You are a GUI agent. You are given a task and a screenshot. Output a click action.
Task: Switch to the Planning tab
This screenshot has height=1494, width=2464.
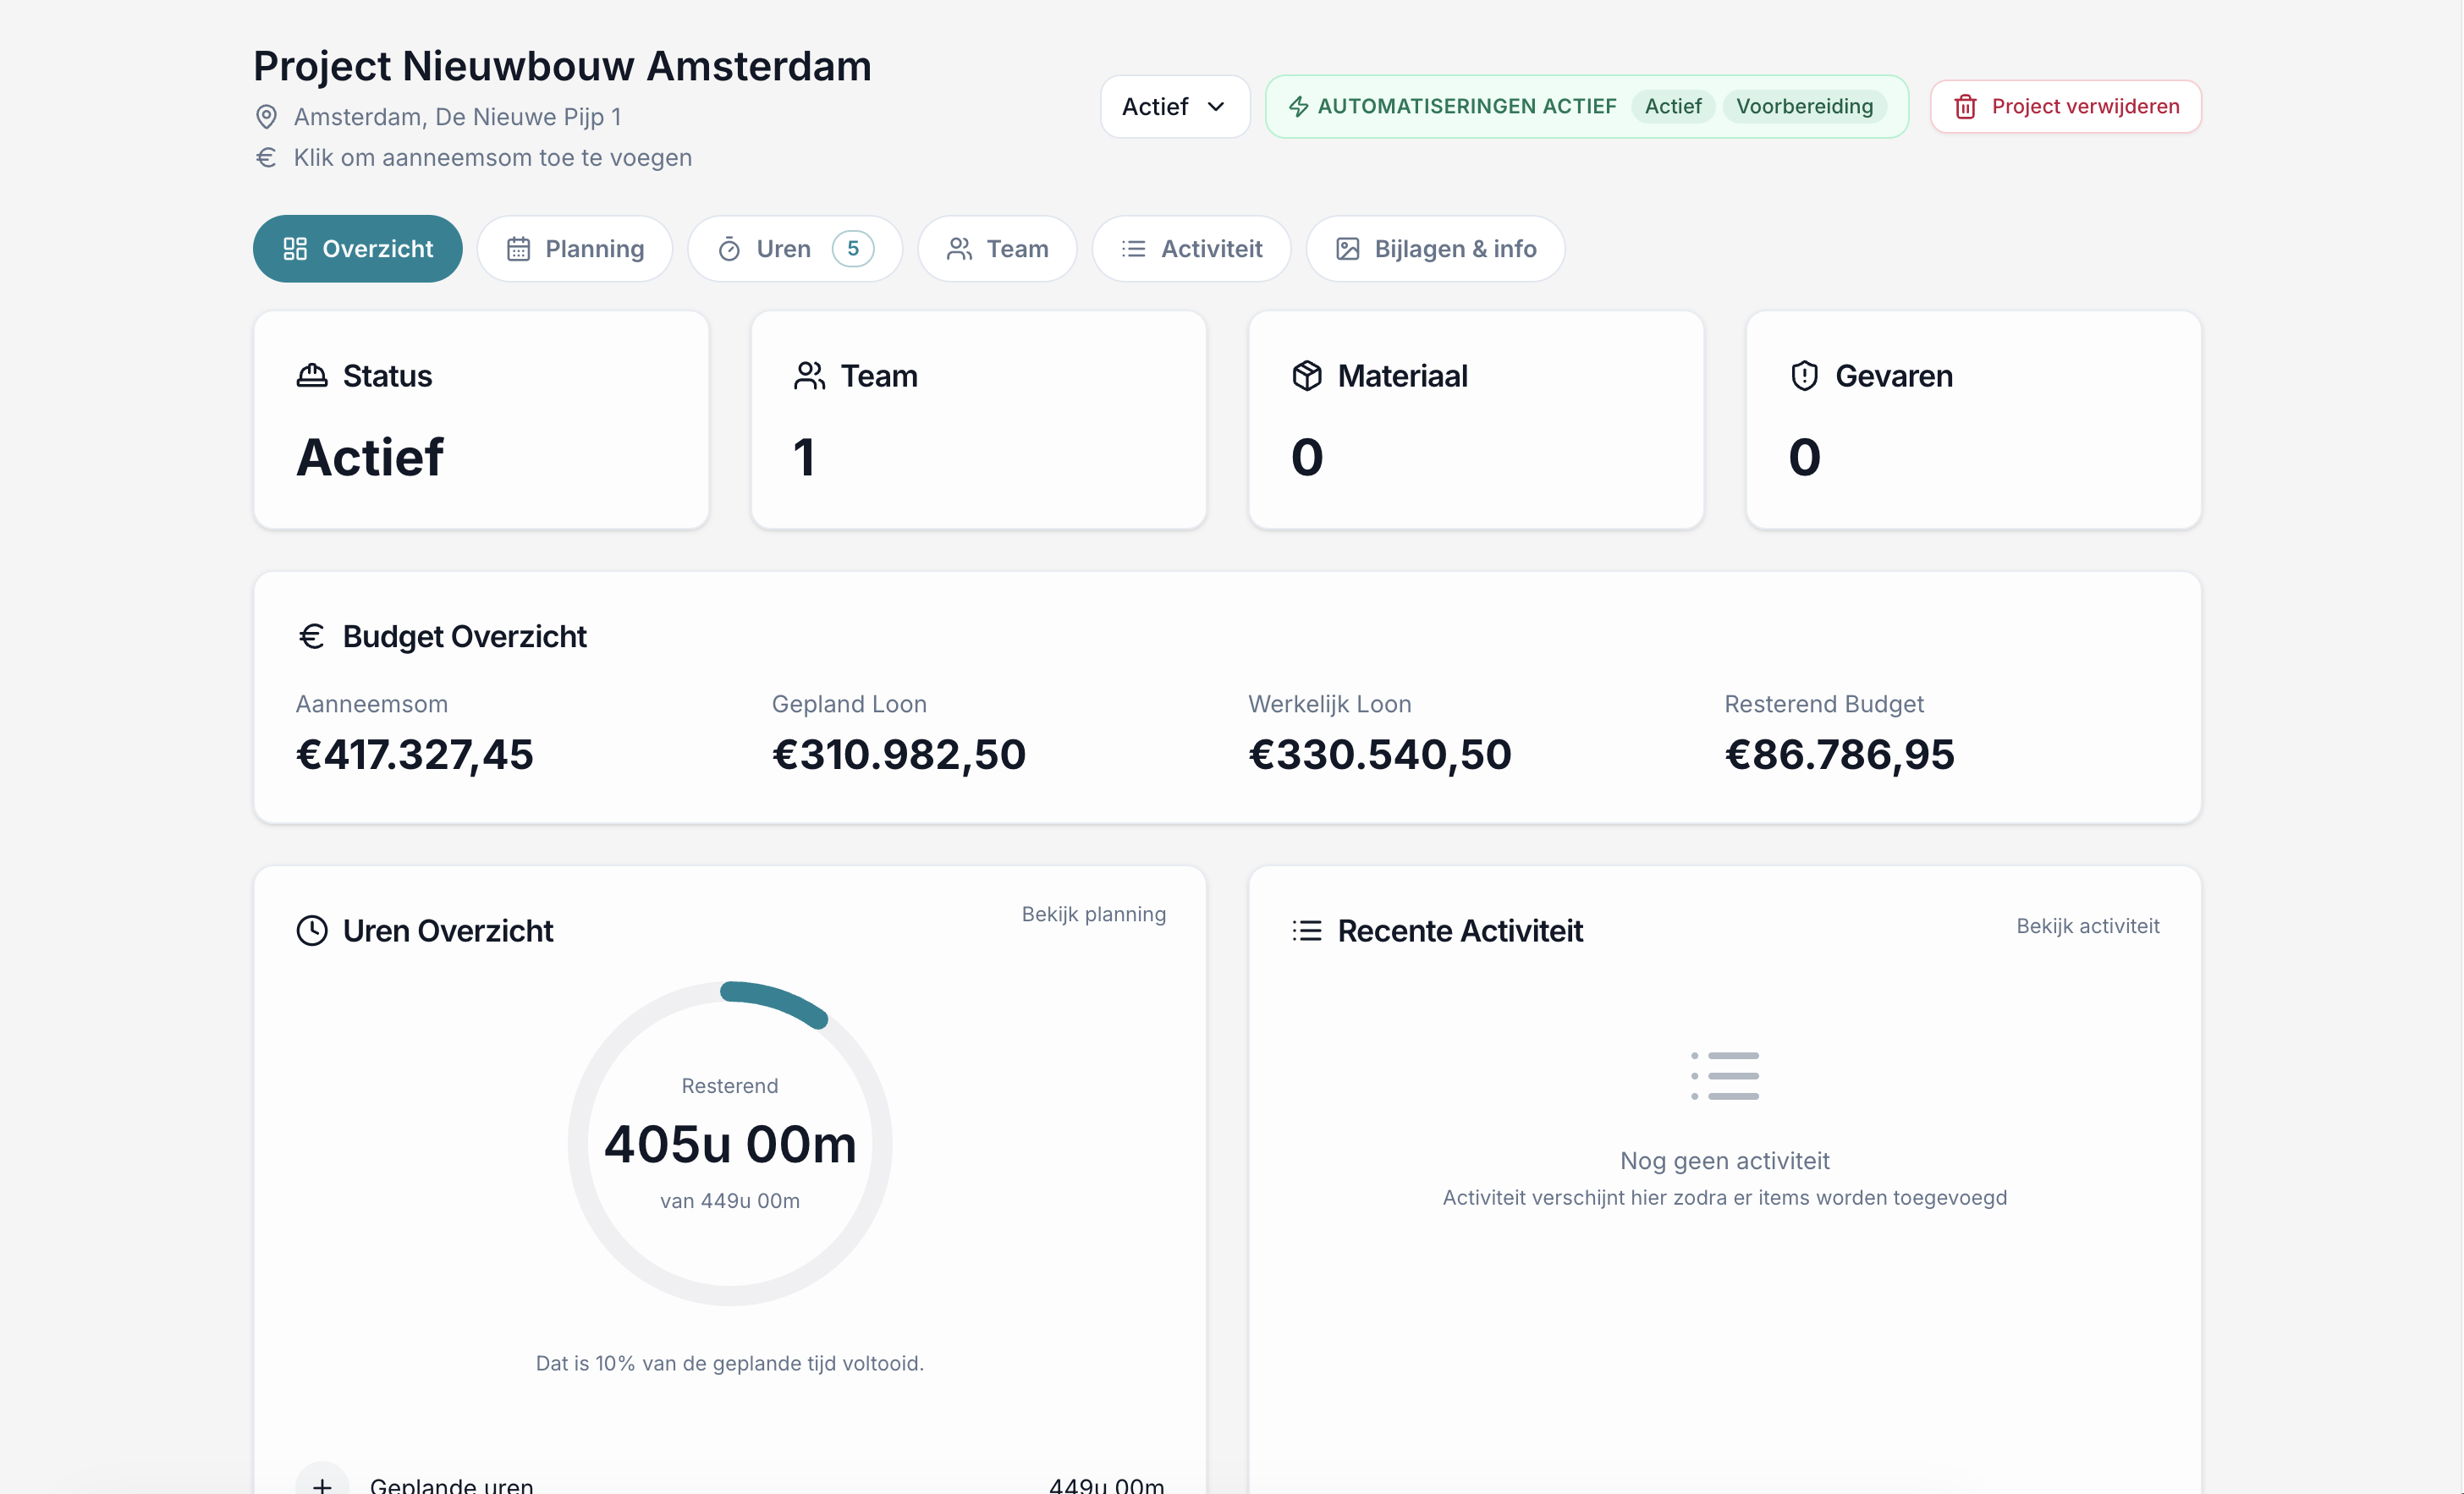[x=575, y=249]
